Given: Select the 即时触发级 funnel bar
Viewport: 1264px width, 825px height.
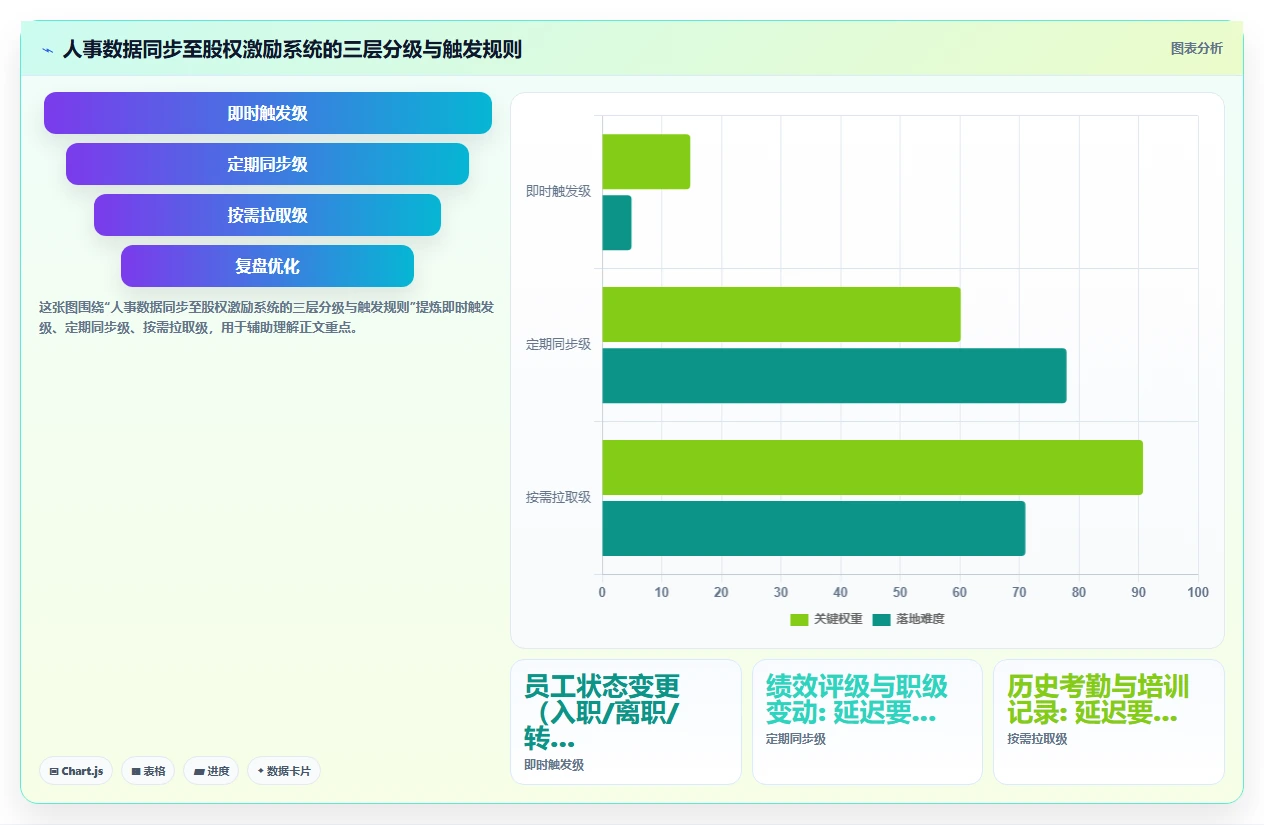Looking at the screenshot, I should coord(268,113).
